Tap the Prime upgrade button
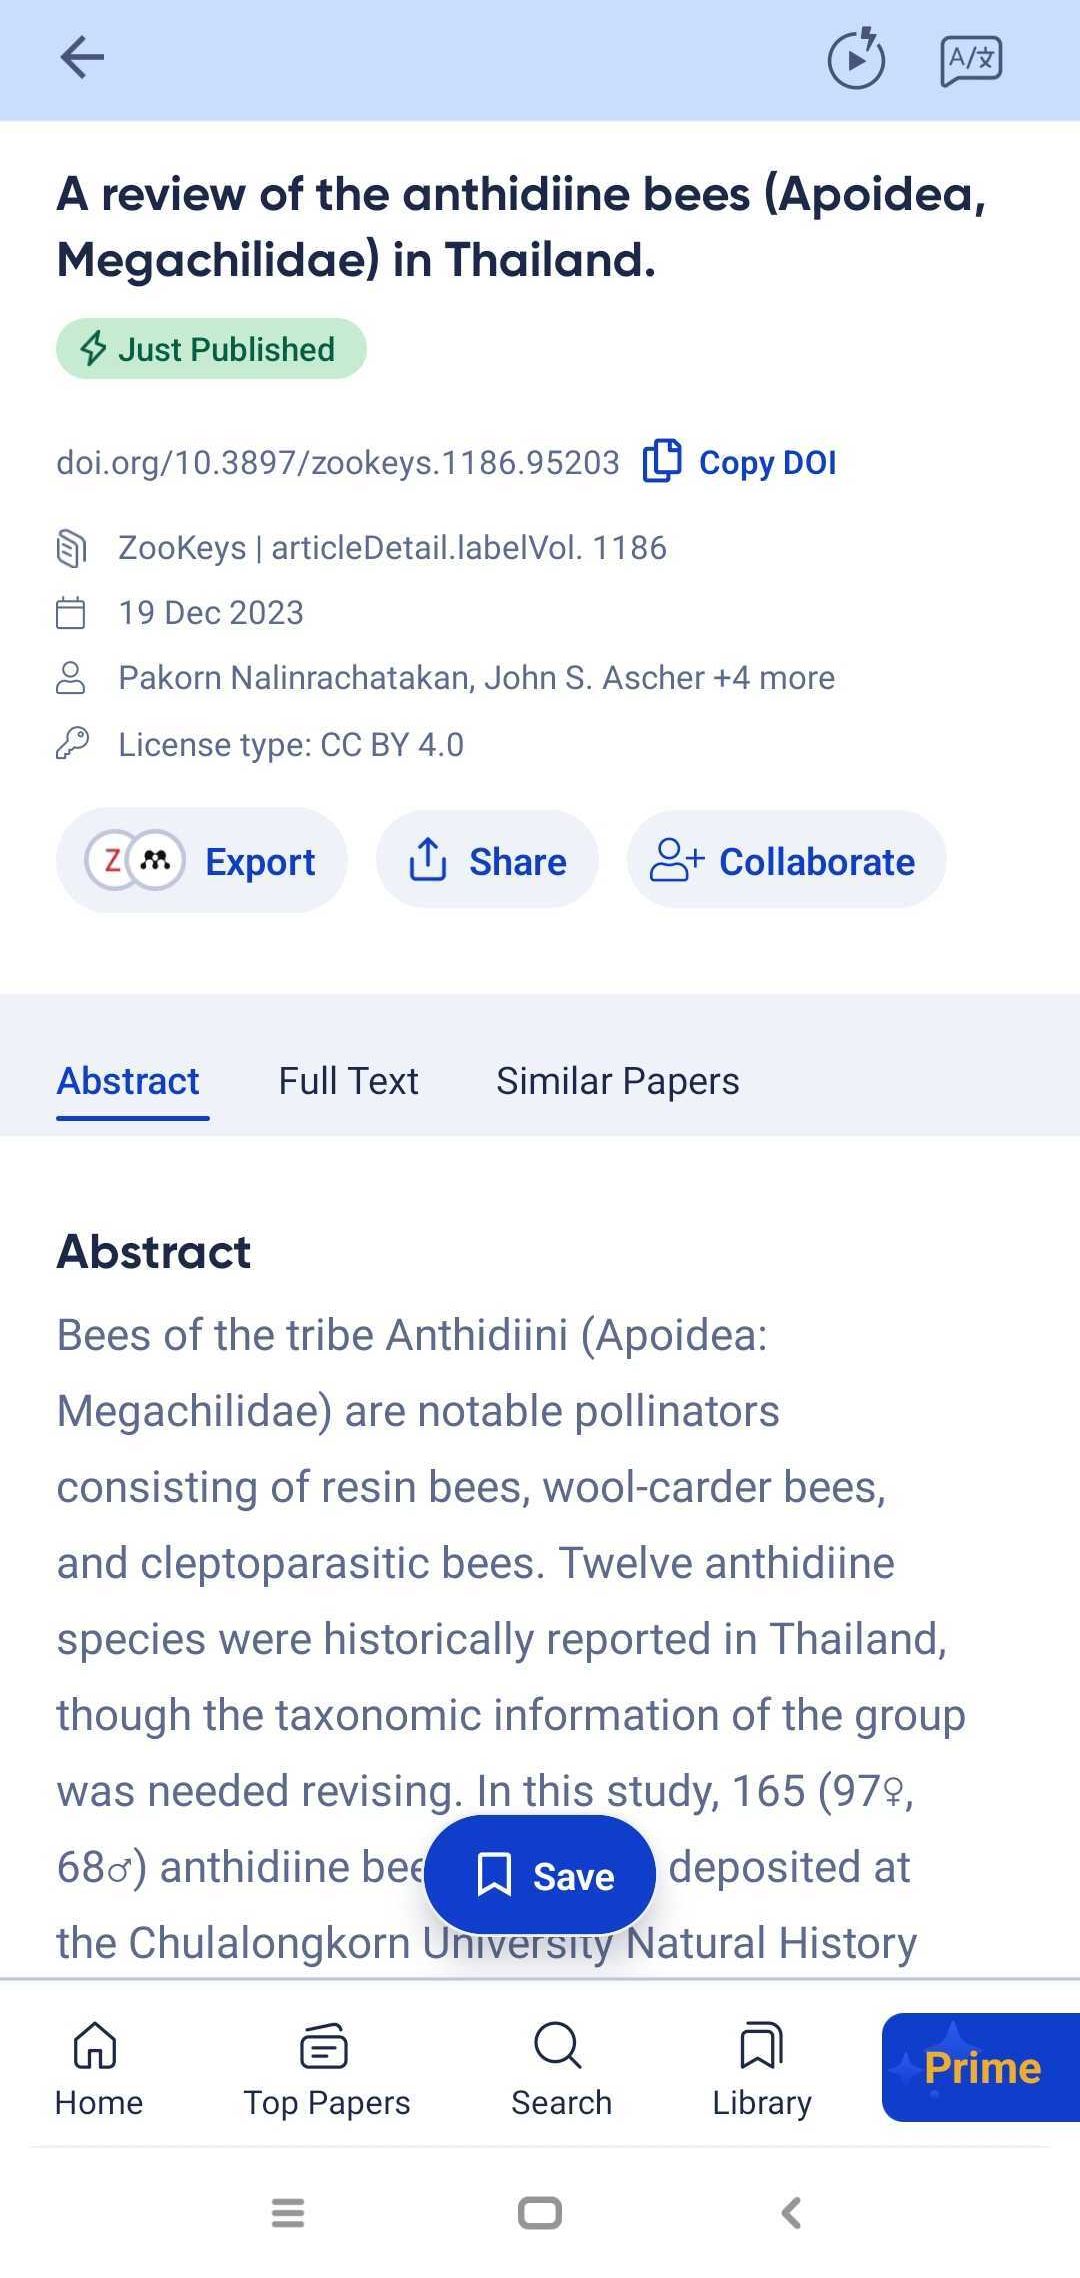The width and height of the screenshot is (1080, 2278). point(980,2067)
